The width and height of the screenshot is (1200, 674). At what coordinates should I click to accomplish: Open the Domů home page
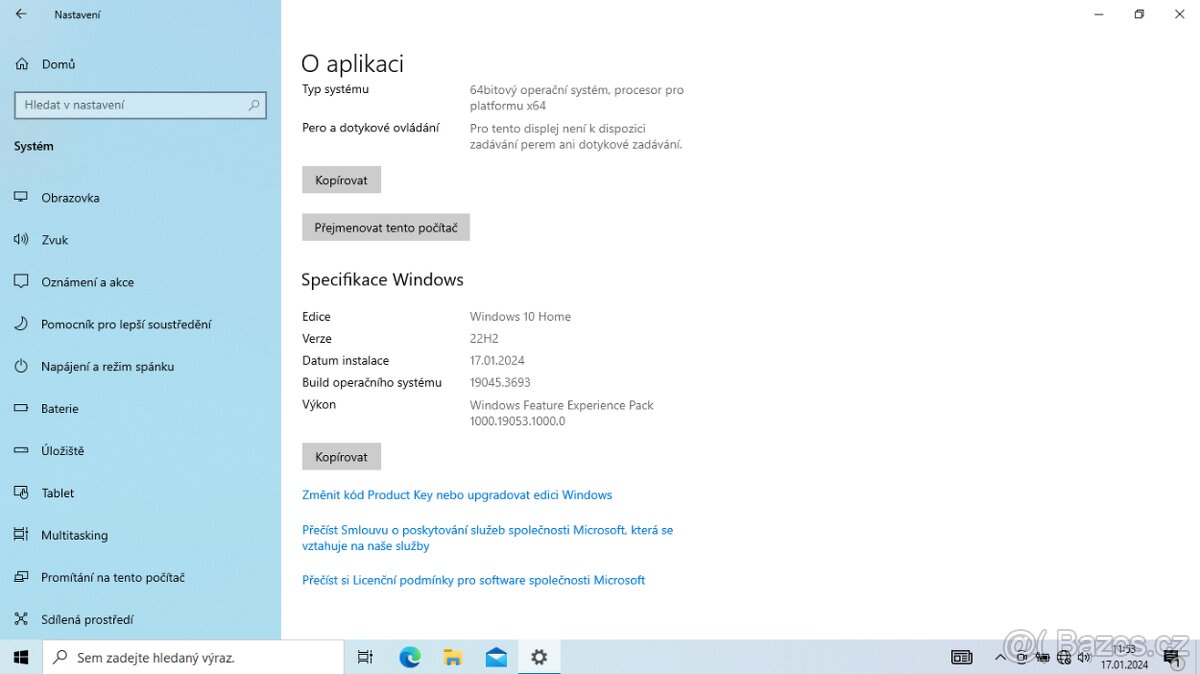[x=58, y=64]
